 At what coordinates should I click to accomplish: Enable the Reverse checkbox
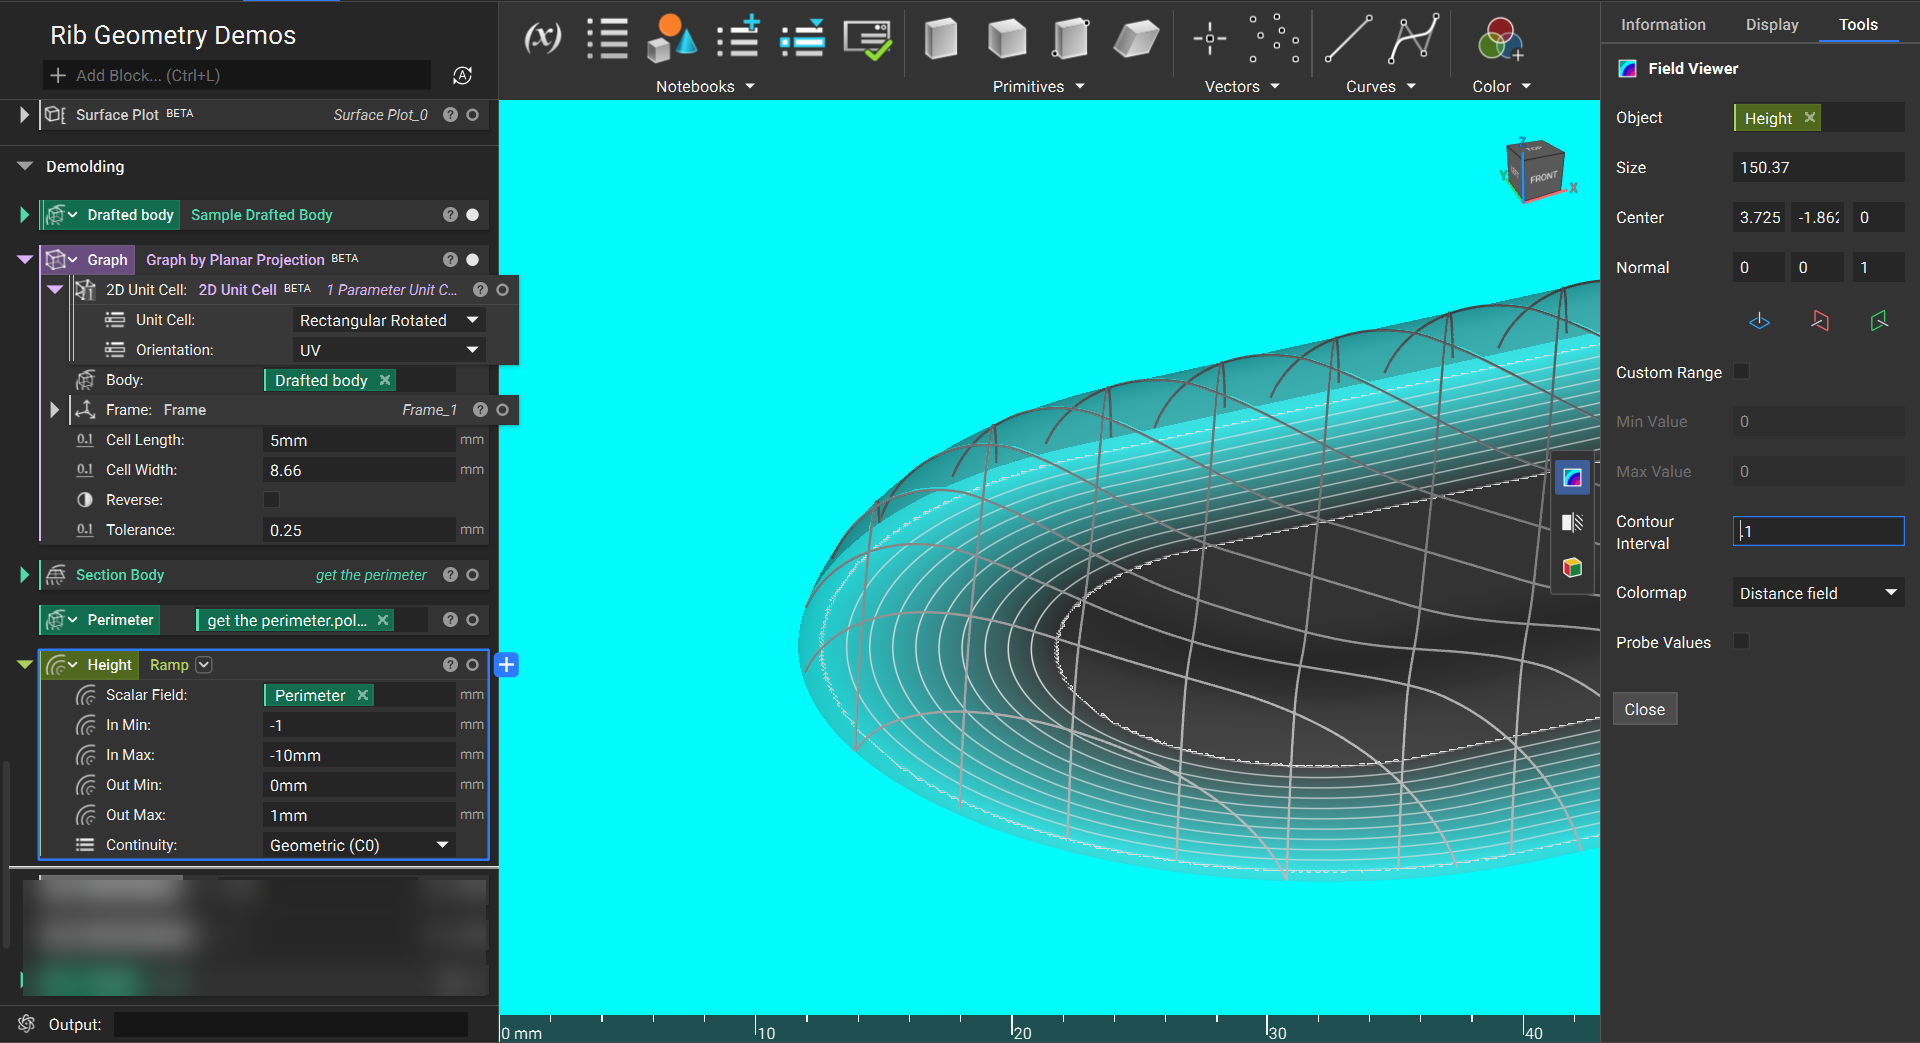[x=271, y=499]
